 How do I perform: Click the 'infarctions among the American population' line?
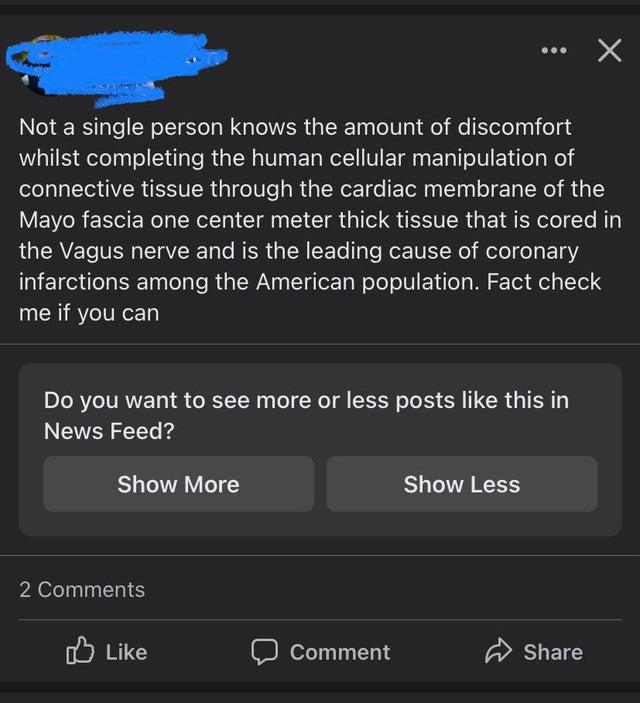[x=310, y=282]
